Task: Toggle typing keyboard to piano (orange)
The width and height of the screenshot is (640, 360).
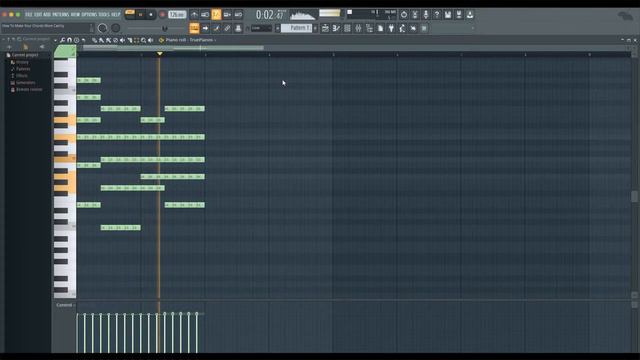Action: point(194,28)
